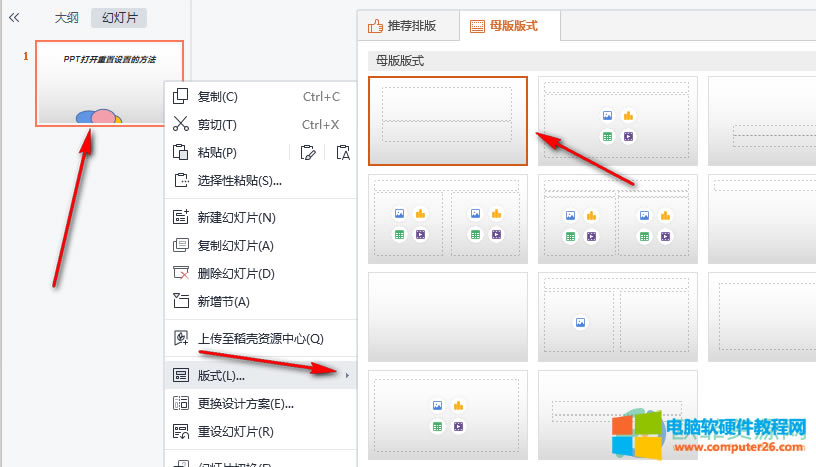
Task: Select 复制幻灯片 (Duplicate slide) menu entry
Action: (235, 245)
